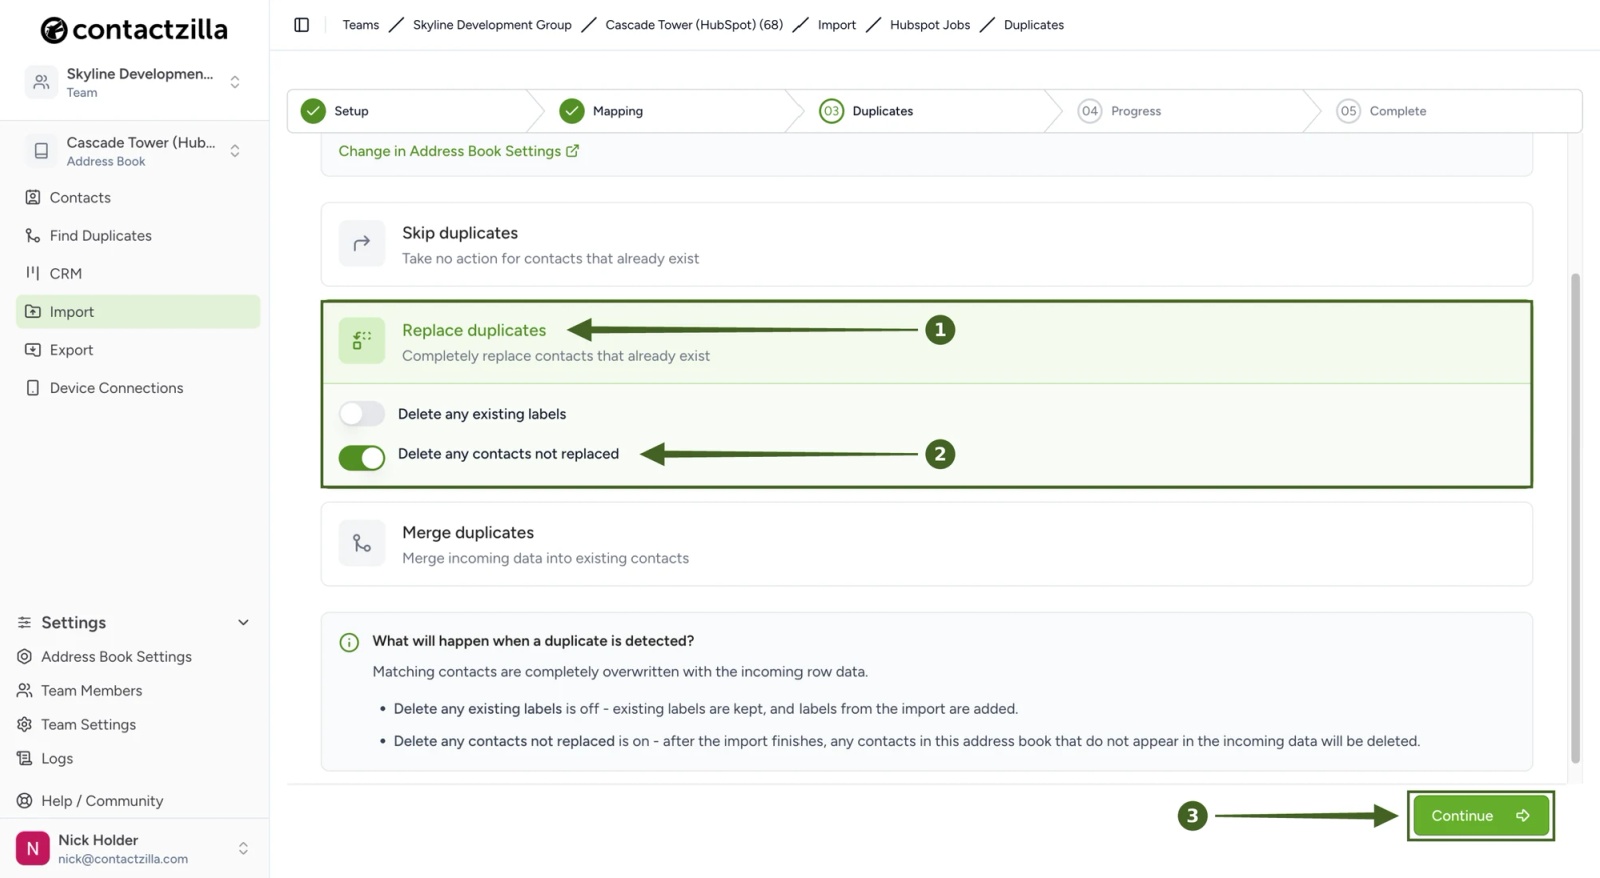This screenshot has height=878, width=1600.
Task: Open the Import sidebar item
Action: pyautogui.click(x=138, y=312)
